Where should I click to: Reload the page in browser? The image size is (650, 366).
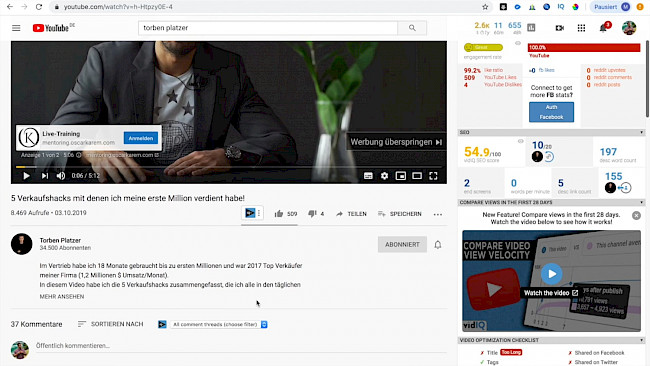39,7
